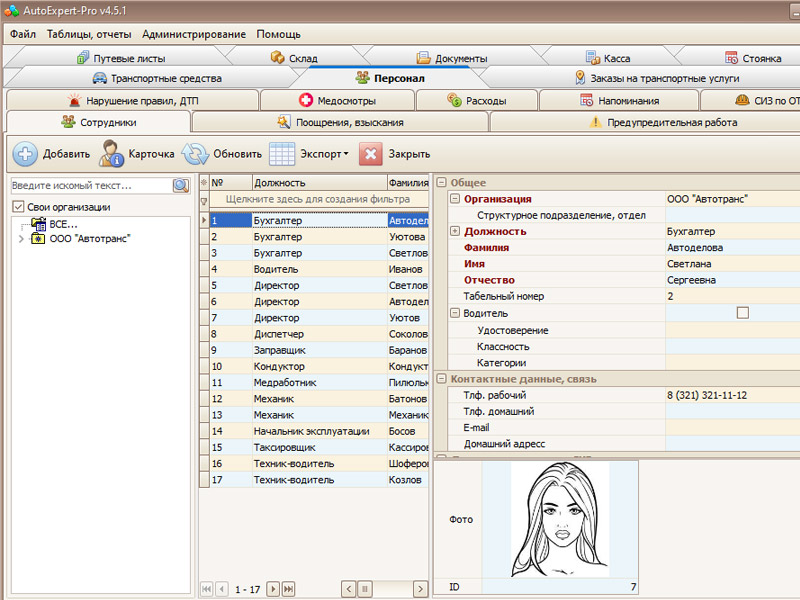Click the grid corner asterisk selector
800x600 pixels.
(204, 182)
